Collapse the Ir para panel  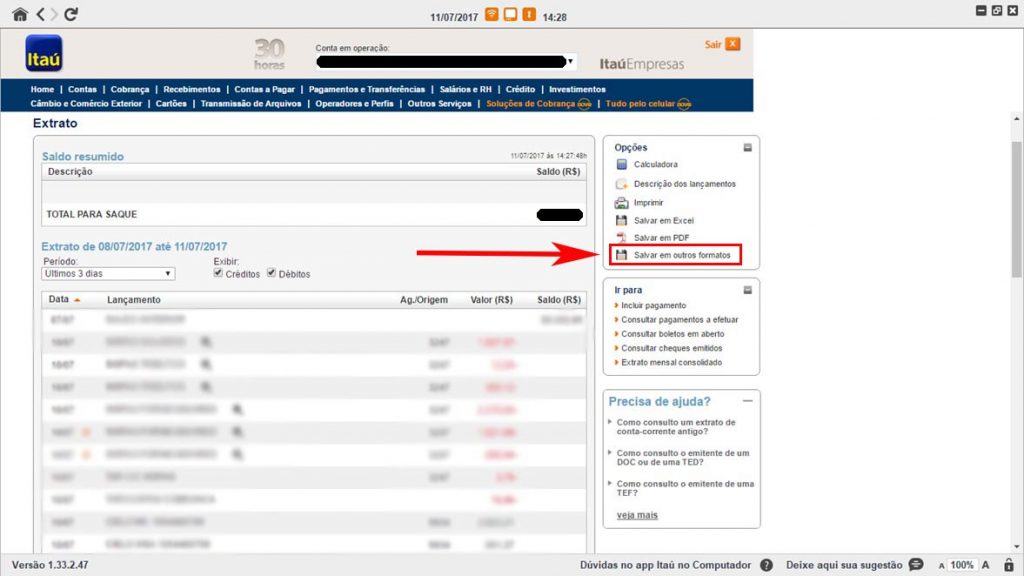tap(747, 290)
